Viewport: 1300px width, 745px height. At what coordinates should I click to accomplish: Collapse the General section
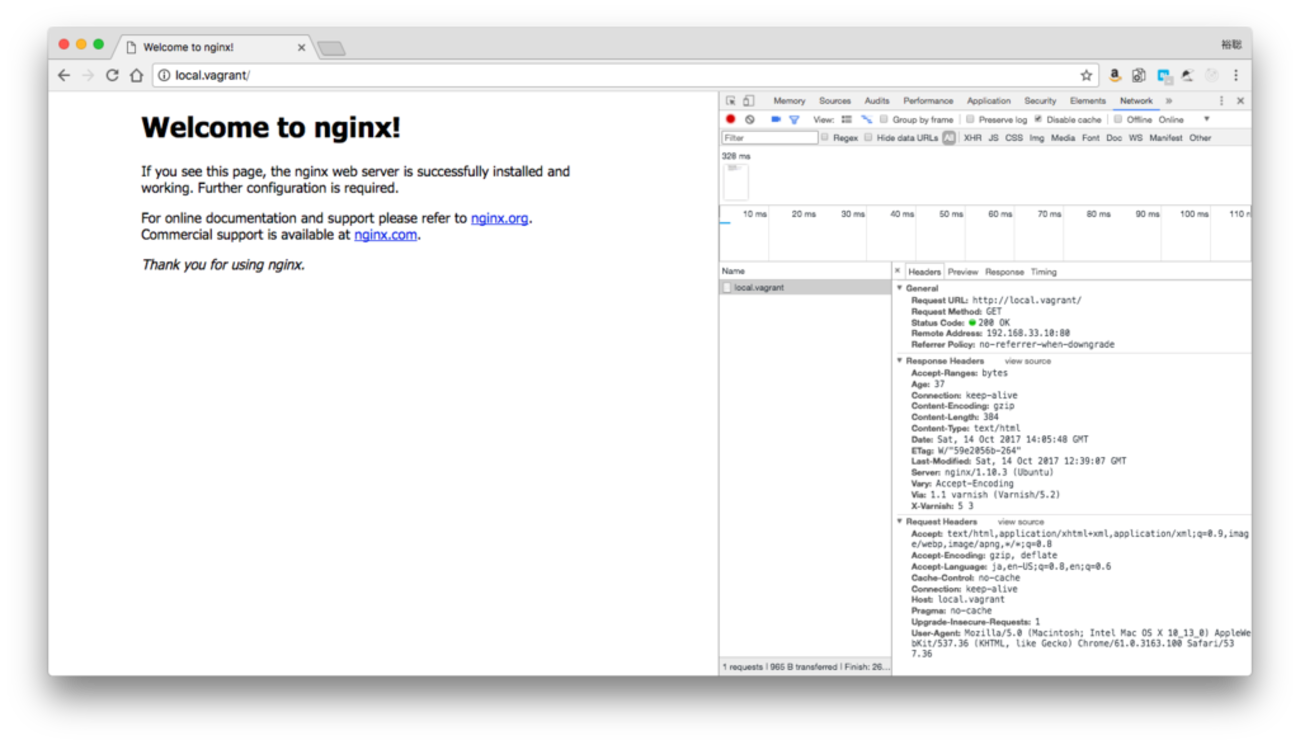[x=900, y=288]
